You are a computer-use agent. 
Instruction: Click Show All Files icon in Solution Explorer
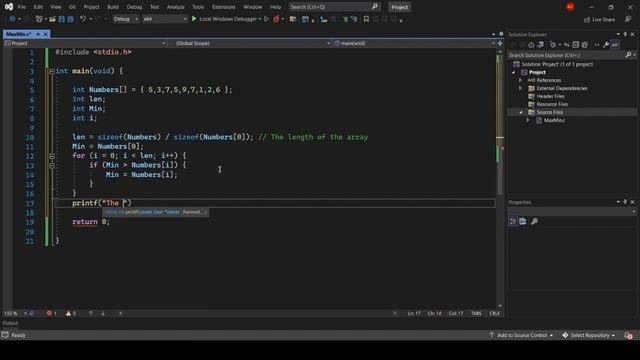[584, 45]
